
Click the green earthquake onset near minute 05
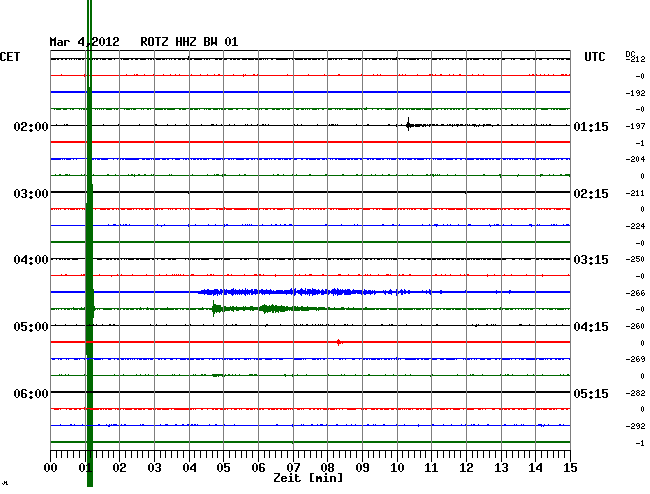coord(214,308)
